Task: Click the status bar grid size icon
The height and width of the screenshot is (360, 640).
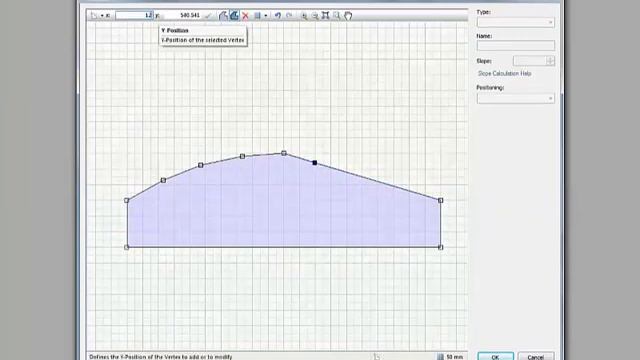Action: (440, 357)
